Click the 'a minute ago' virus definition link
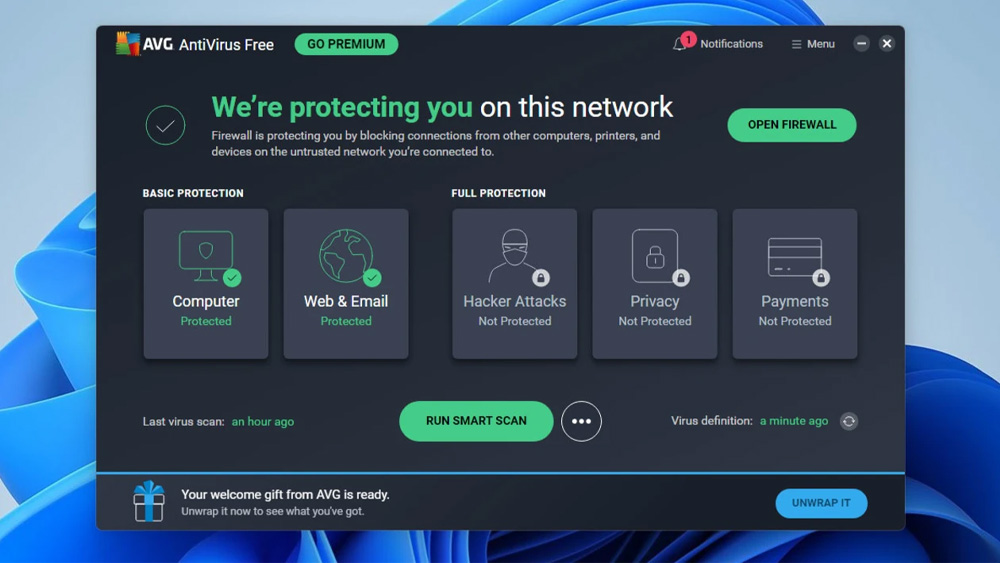Screen dimensions: 1000x563 pyautogui.click(x=794, y=421)
